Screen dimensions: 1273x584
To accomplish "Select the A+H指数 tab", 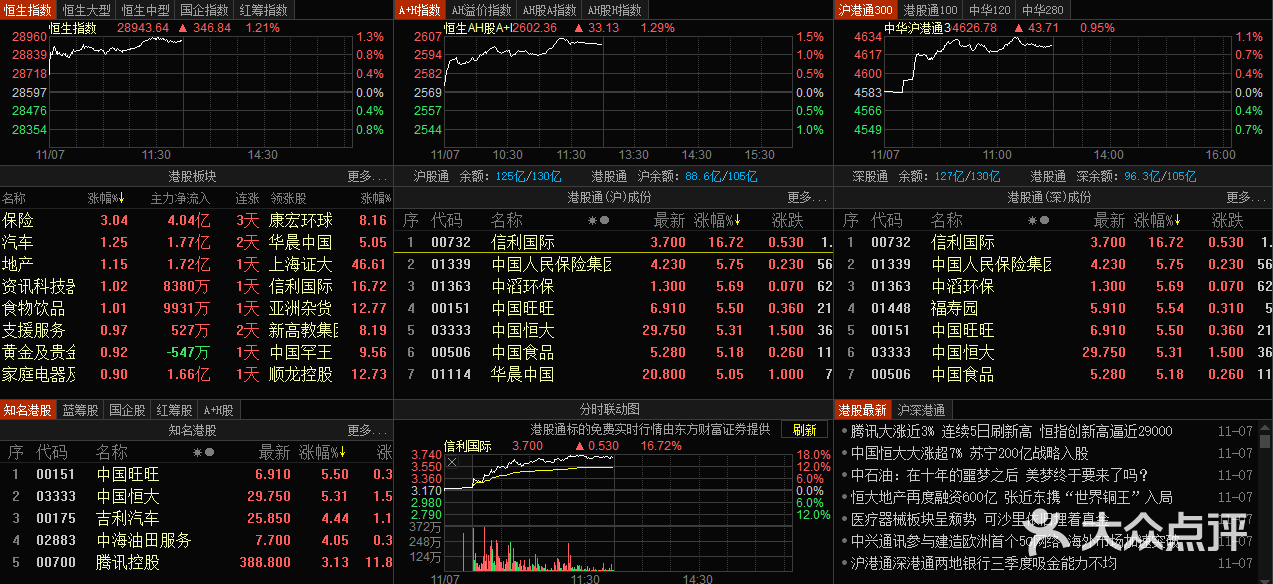I will click(419, 10).
